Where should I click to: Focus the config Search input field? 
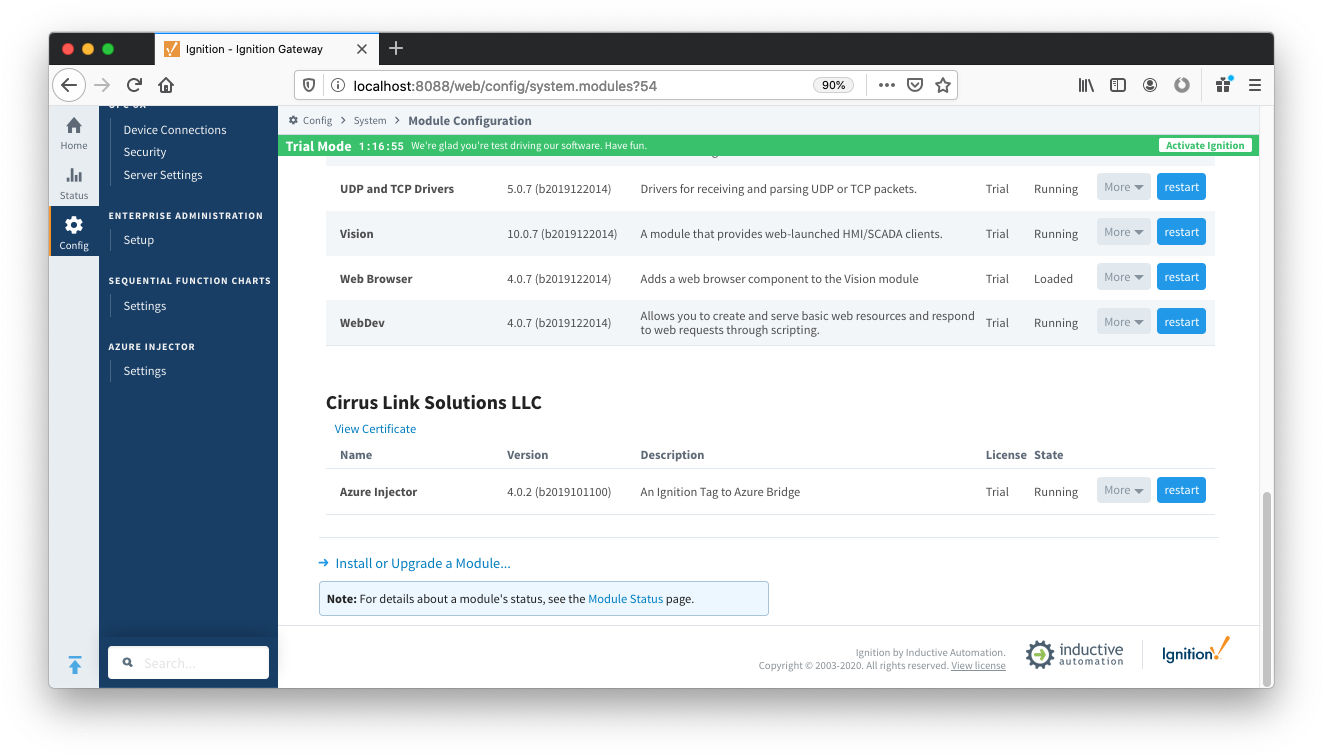coord(188,663)
